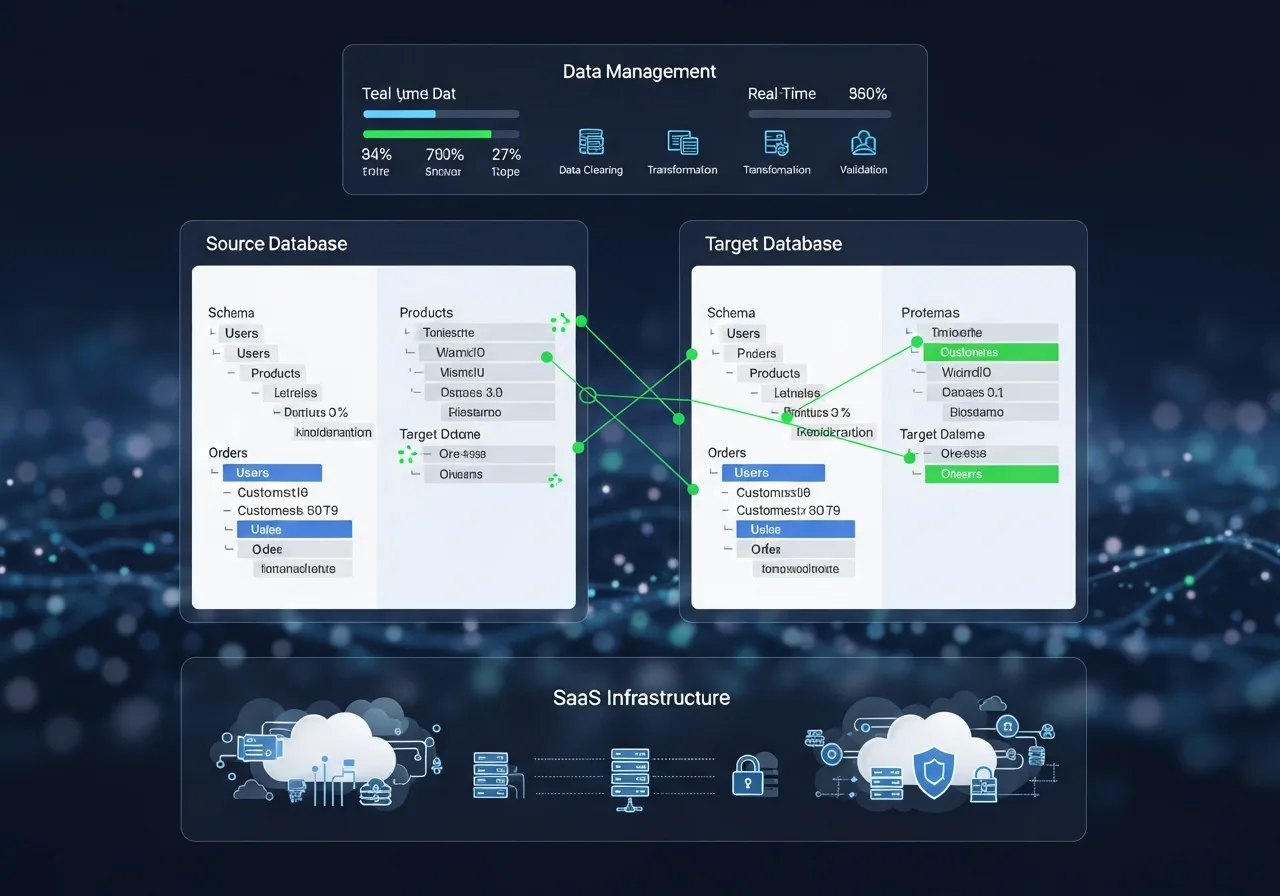
Task: Switch to the Source Database panel
Action: 276,243
